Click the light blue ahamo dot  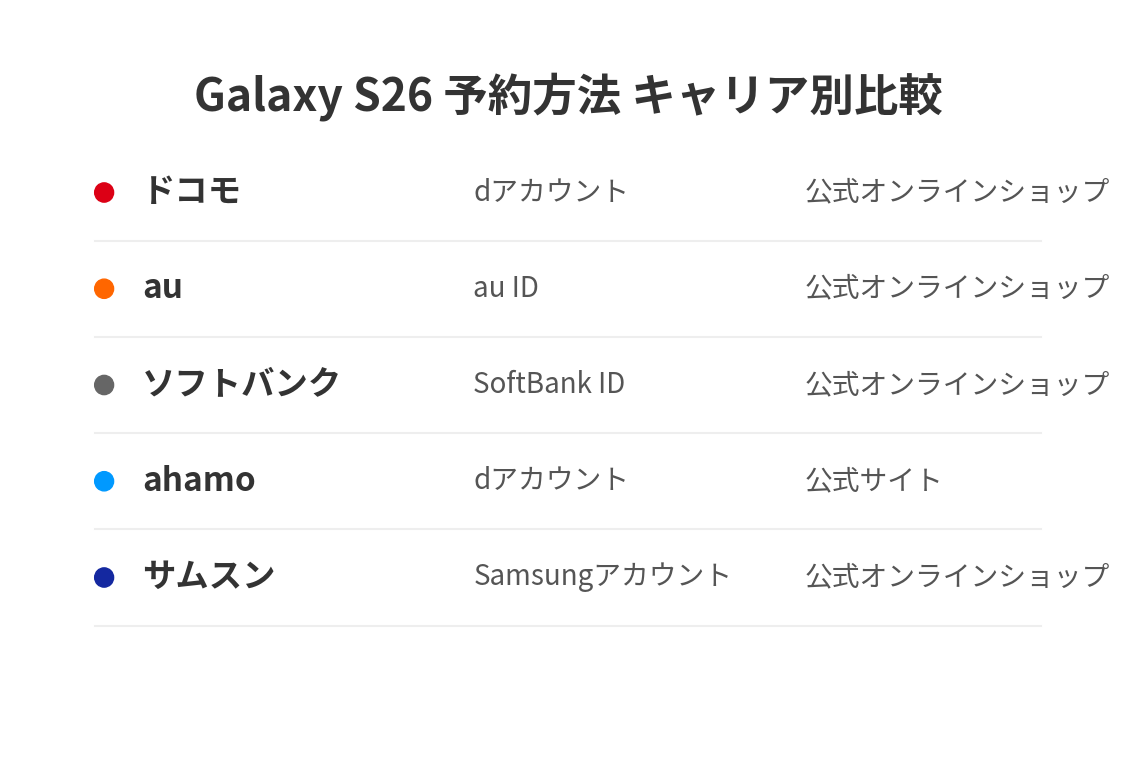point(104,481)
